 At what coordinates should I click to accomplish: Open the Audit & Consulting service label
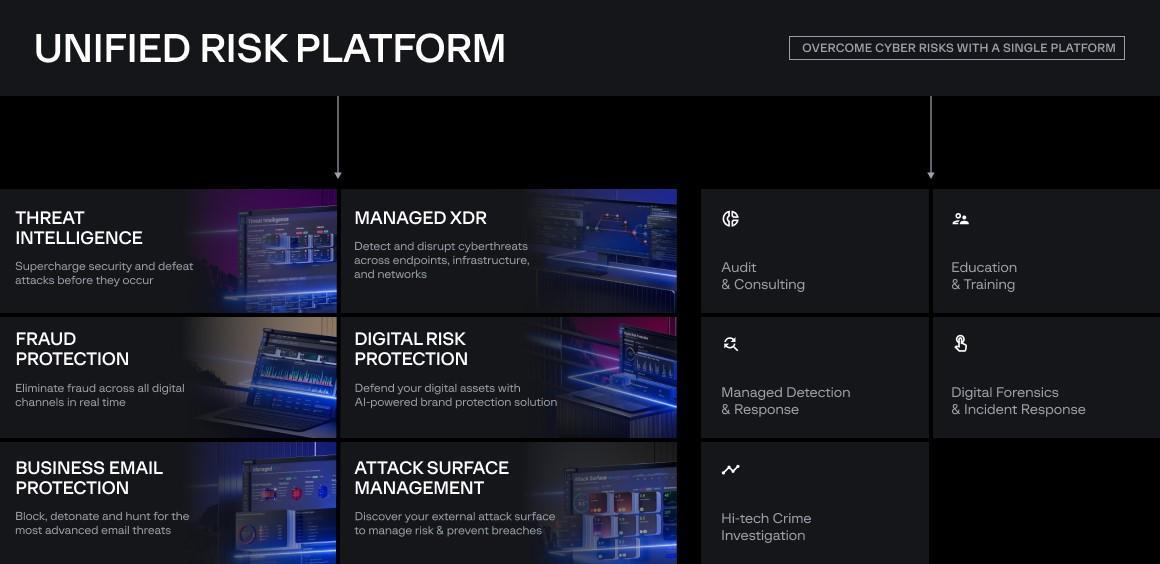coord(763,276)
